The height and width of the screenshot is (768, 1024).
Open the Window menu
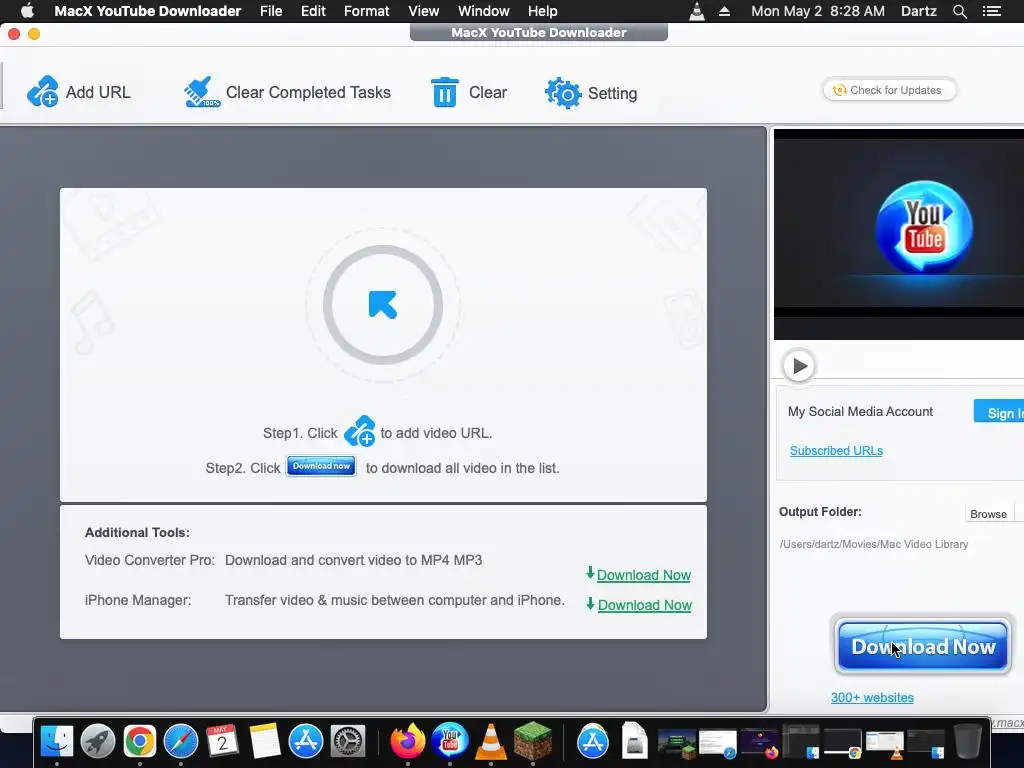(x=484, y=11)
